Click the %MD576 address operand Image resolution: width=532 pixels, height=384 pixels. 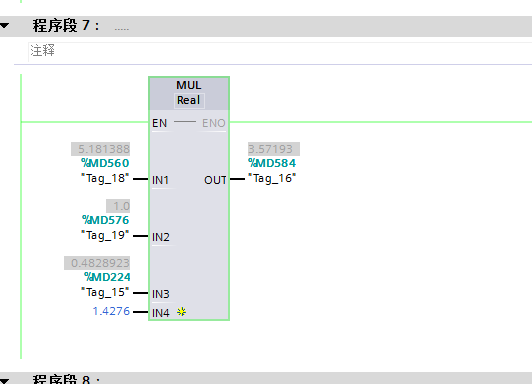(106, 220)
